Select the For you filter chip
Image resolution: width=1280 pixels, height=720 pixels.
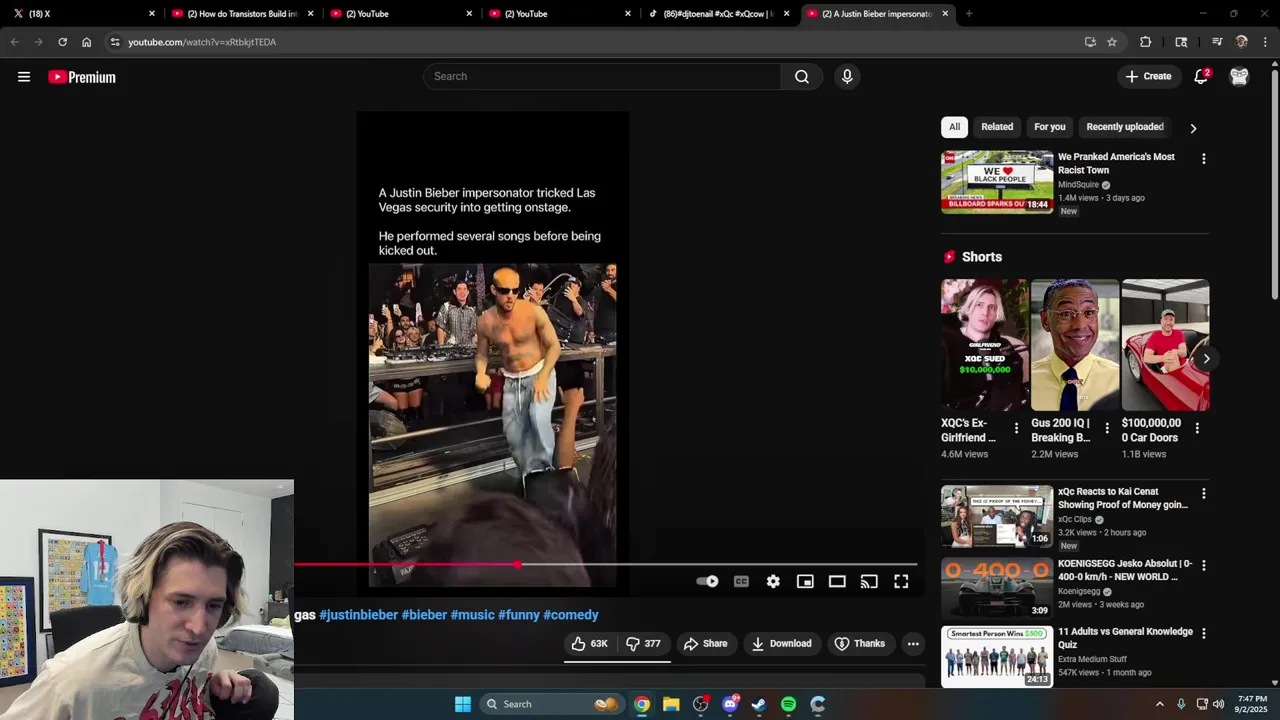click(x=1050, y=127)
